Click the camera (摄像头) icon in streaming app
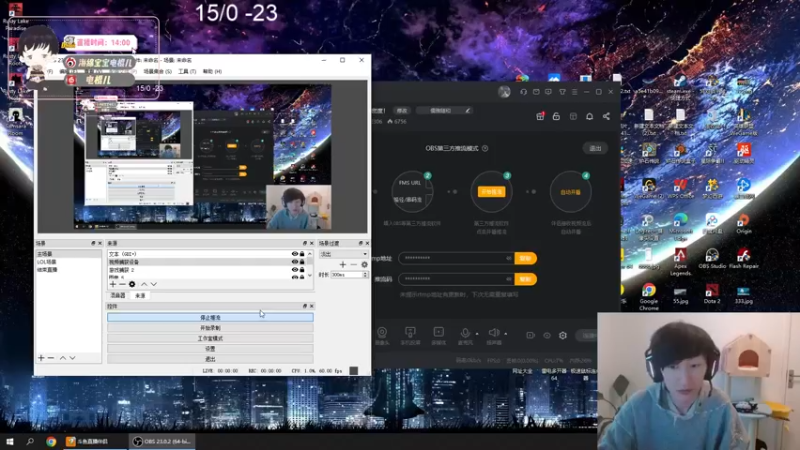 click(x=382, y=333)
